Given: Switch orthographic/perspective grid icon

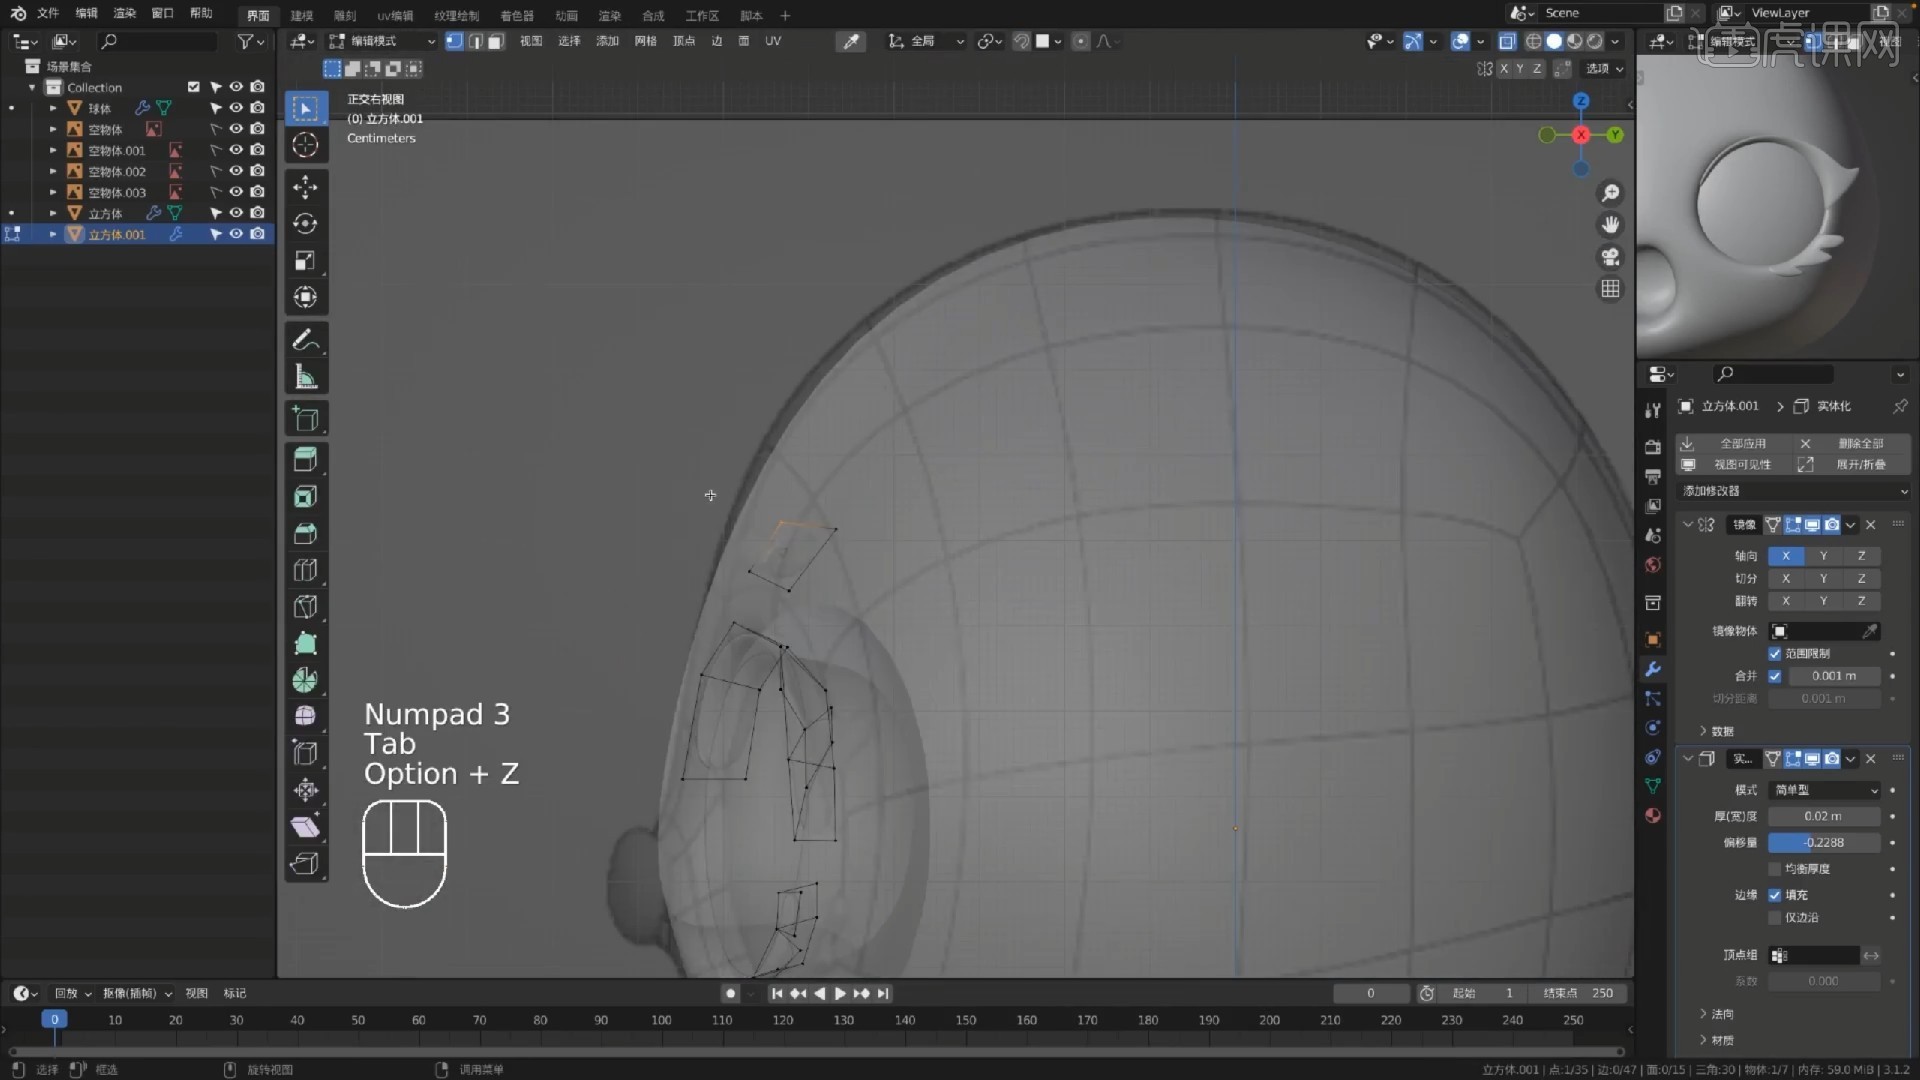Looking at the screenshot, I should (x=1610, y=289).
